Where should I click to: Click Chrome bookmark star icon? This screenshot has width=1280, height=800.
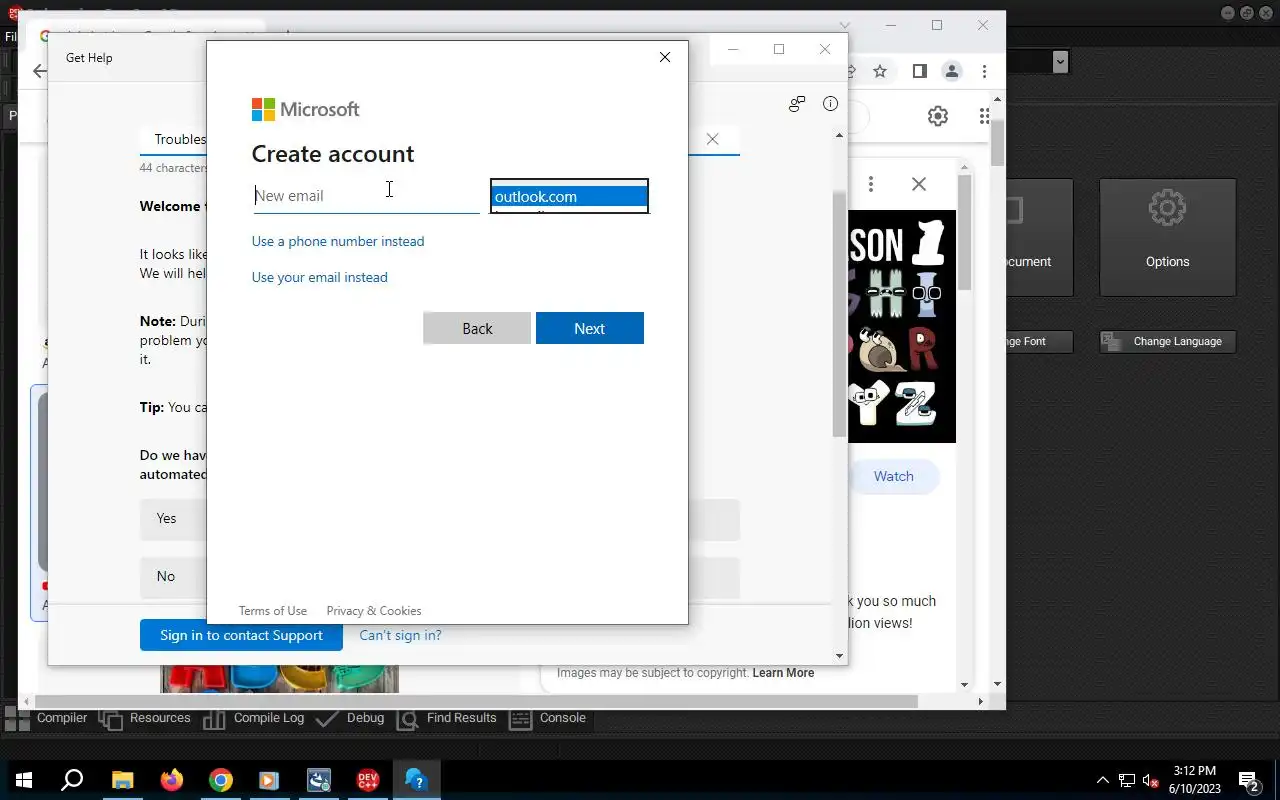pyautogui.click(x=880, y=71)
